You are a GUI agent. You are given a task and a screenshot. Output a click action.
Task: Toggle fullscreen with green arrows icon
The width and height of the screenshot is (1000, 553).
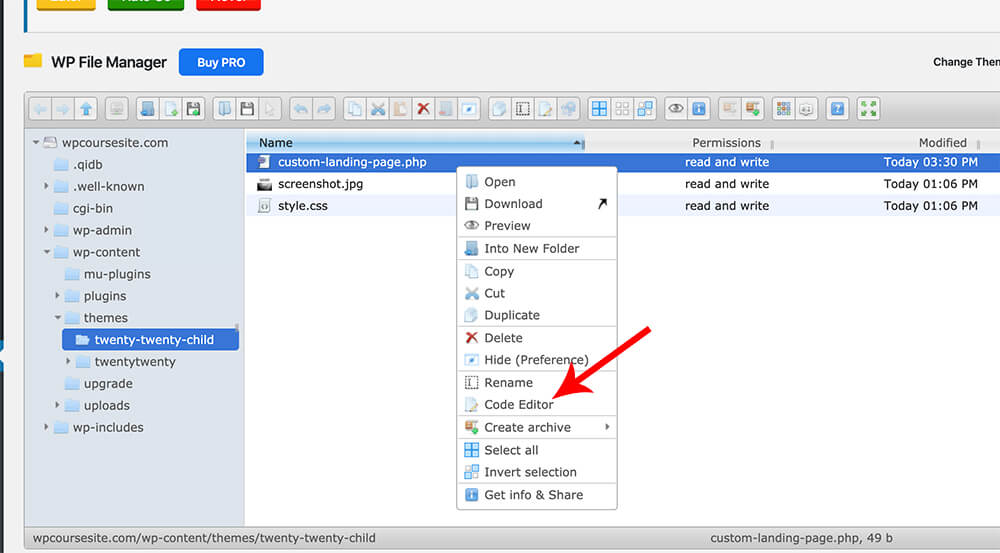868,109
